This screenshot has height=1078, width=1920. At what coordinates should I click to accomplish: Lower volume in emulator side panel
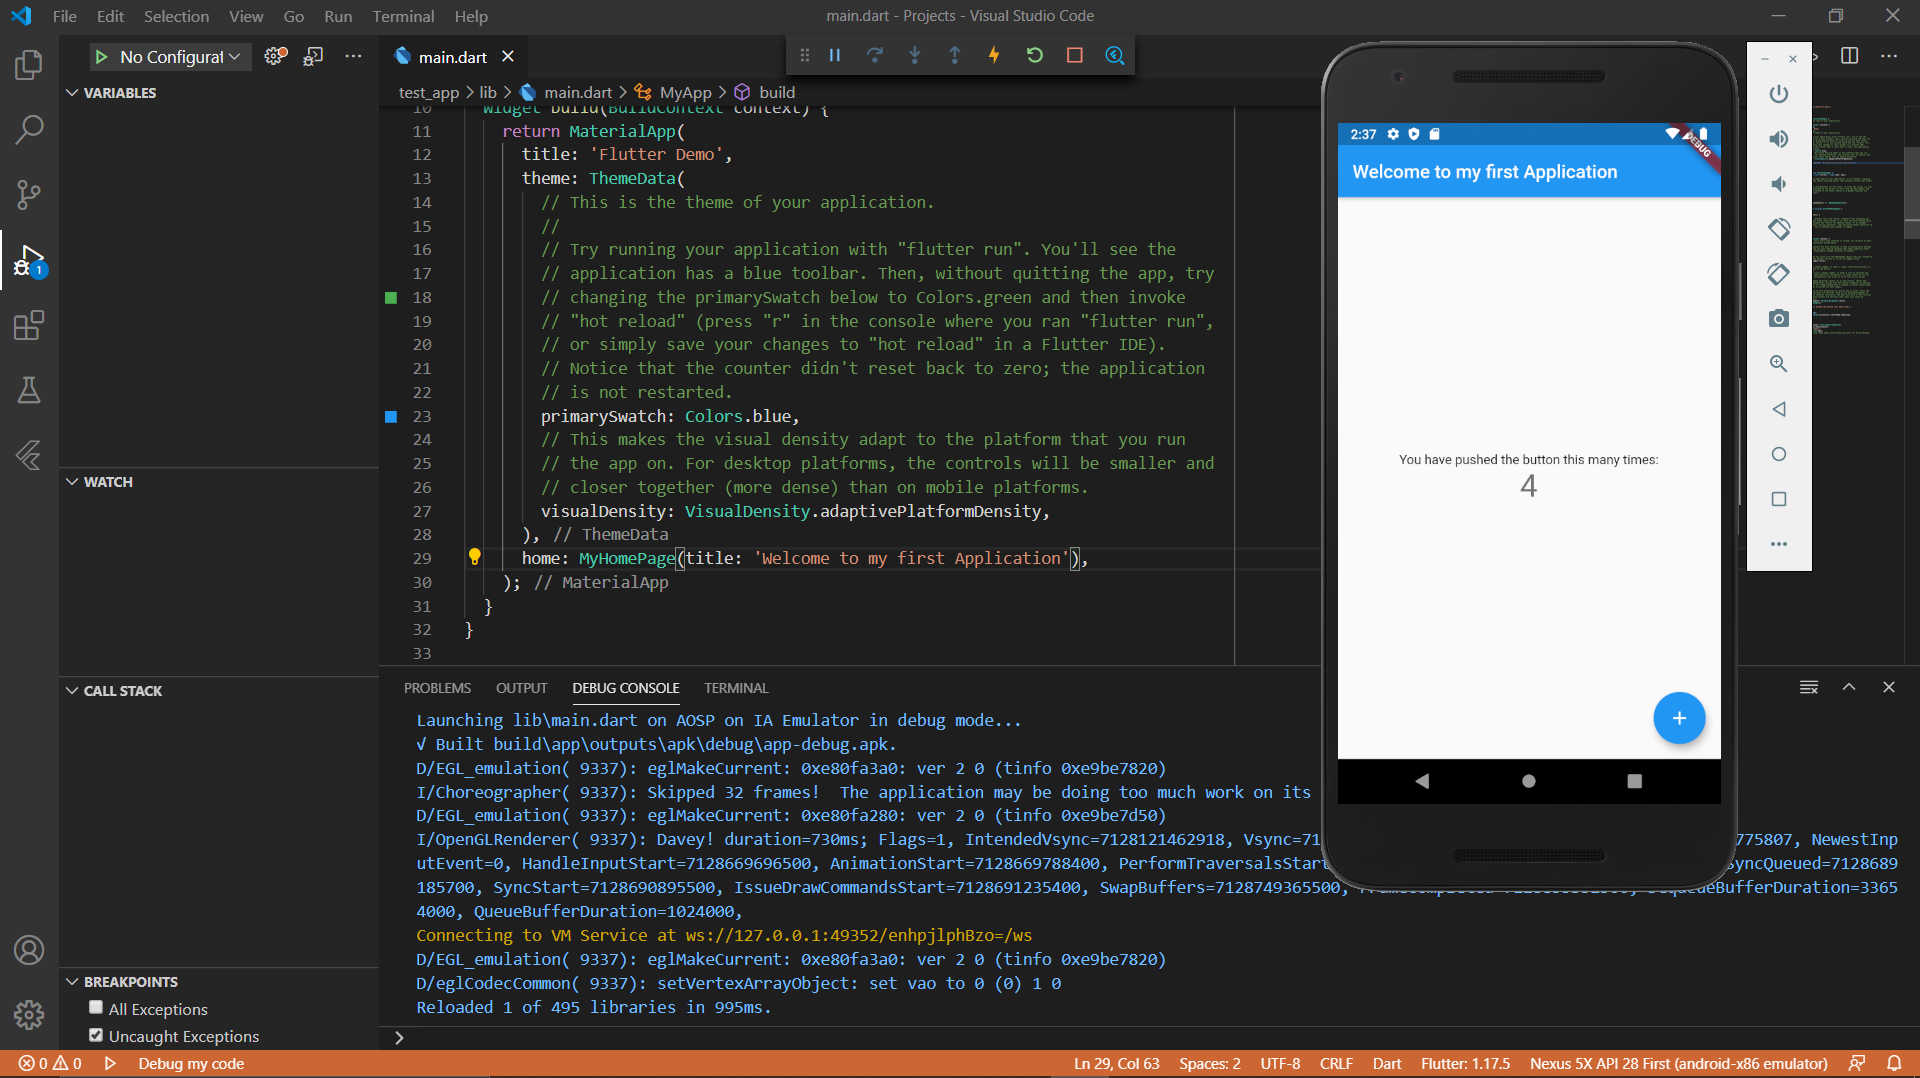coord(1778,184)
